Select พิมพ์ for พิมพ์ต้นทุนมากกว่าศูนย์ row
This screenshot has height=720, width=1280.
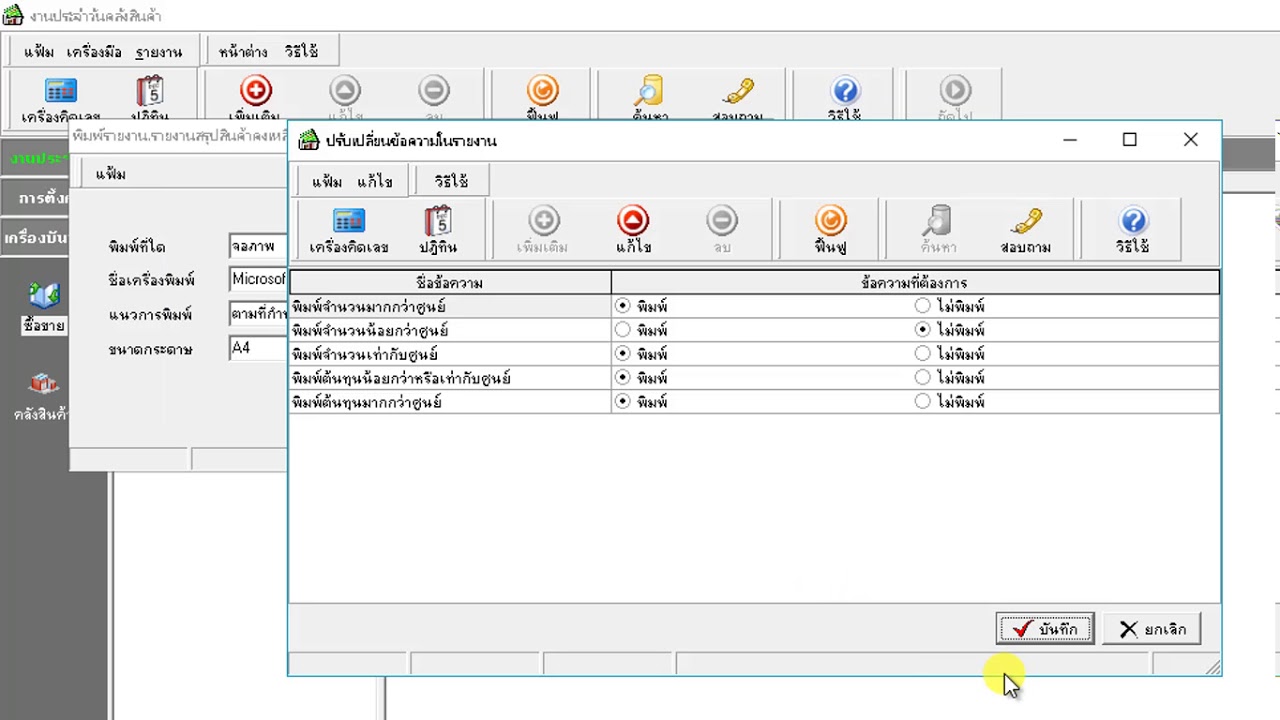(x=623, y=402)
